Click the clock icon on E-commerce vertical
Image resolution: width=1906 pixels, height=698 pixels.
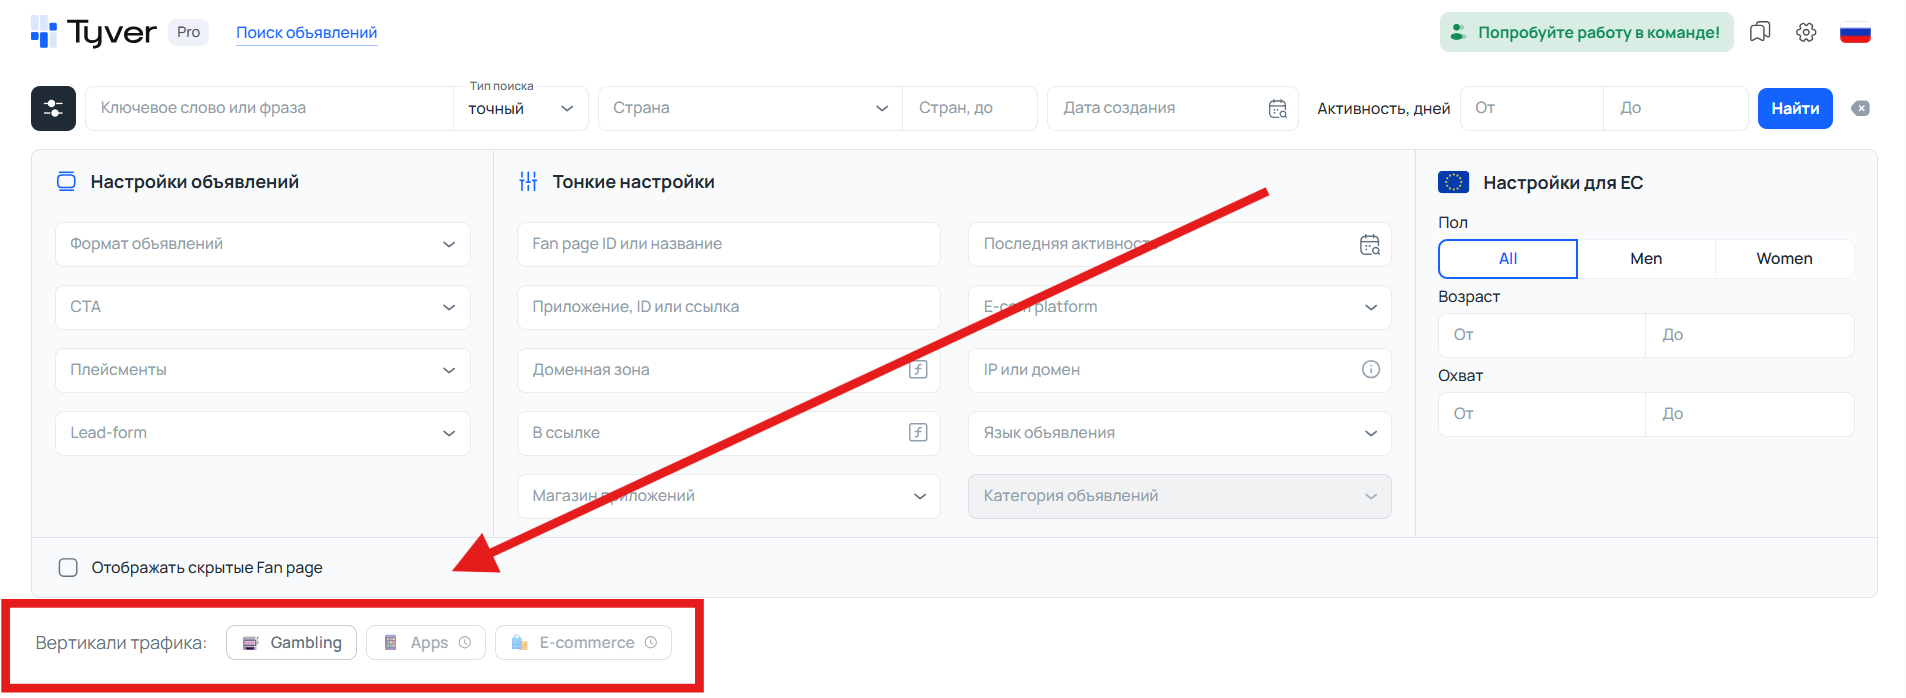click(x=651, y=642)
